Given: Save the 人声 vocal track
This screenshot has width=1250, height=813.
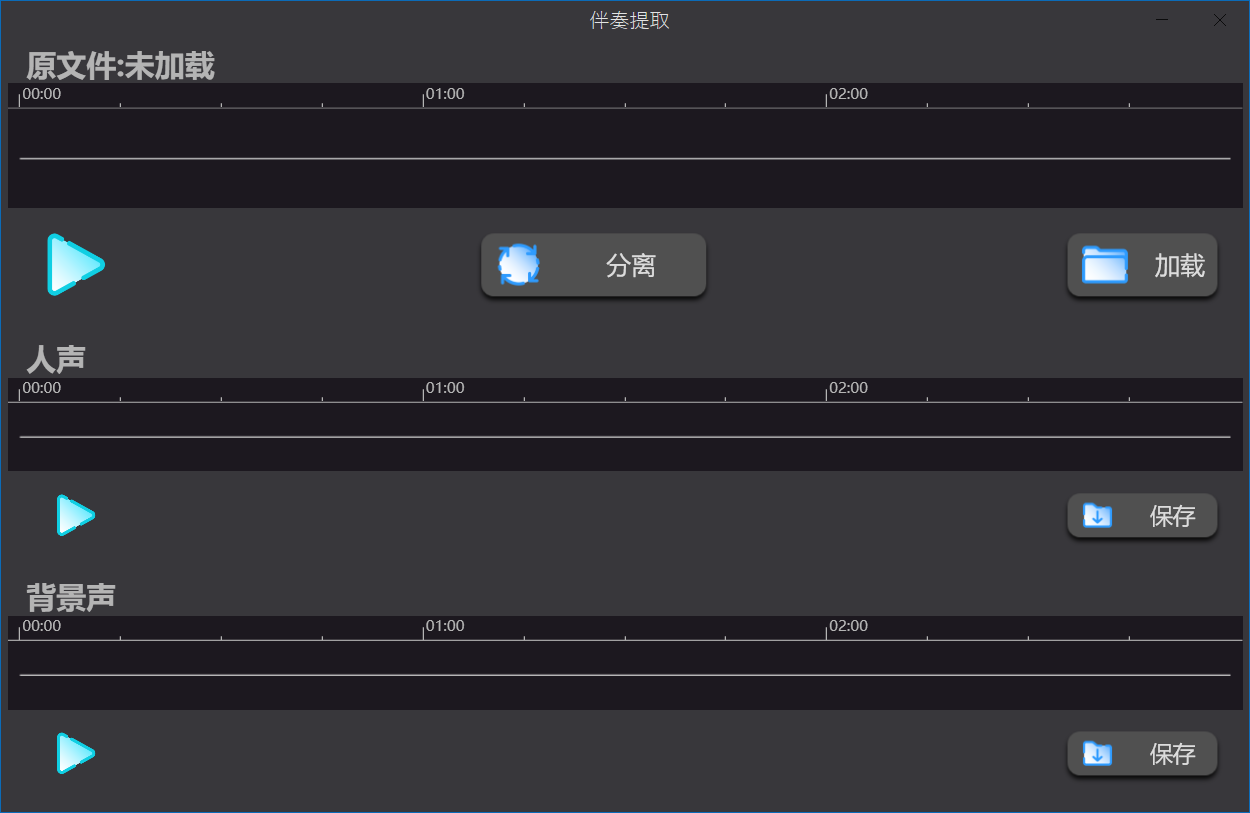Looking at the screenshot, I should (x=1142, y=516).
